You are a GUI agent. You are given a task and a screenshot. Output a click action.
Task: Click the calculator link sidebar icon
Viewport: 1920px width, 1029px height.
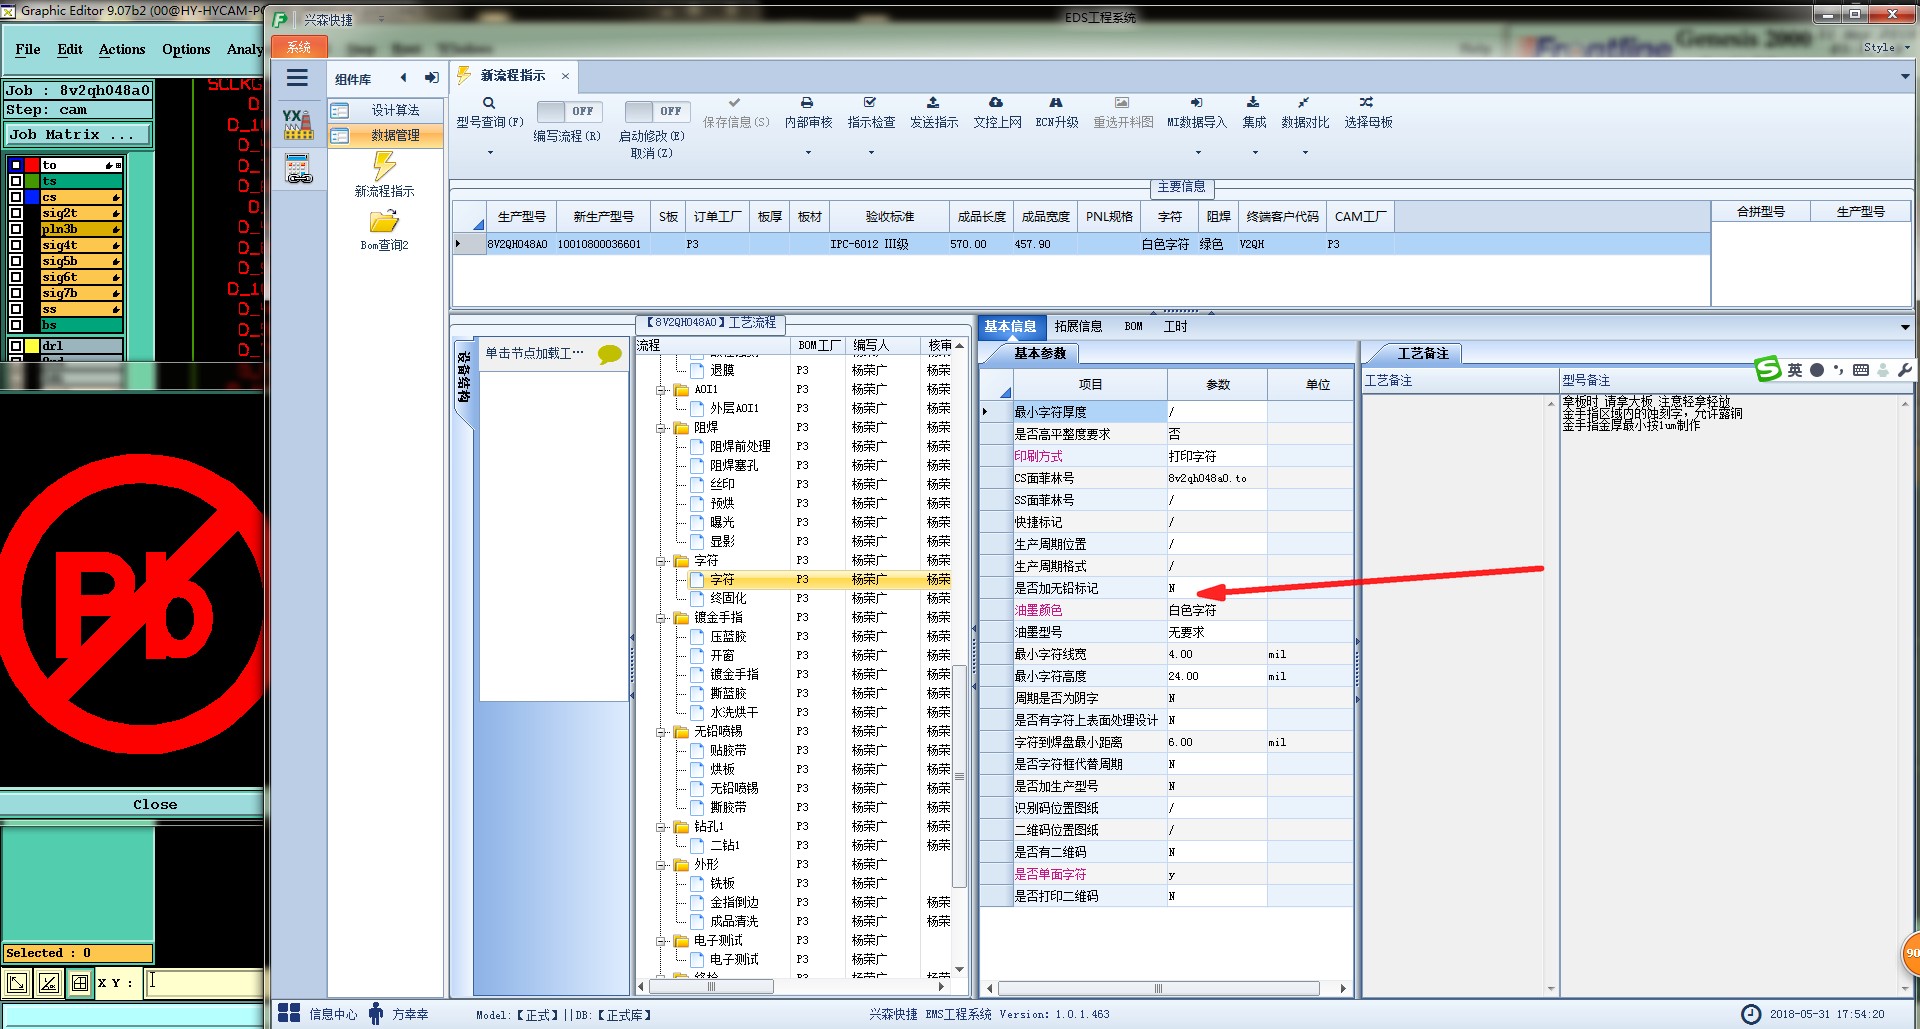click(x=298, y=169)
